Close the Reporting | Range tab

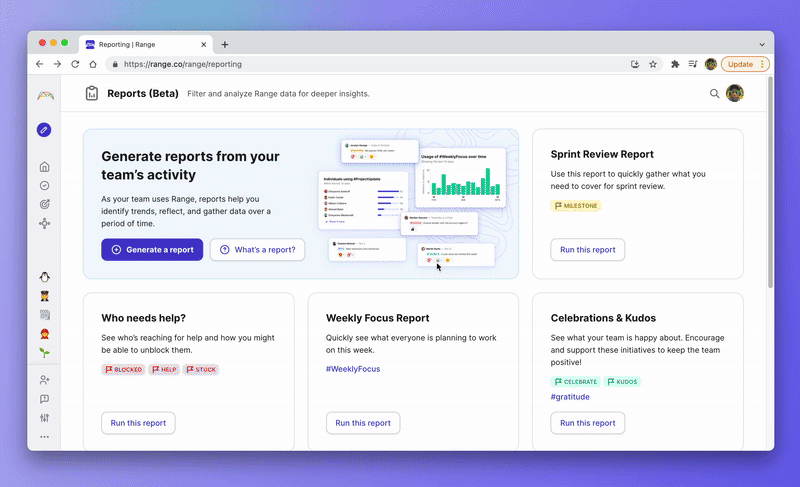pos(204,44)
